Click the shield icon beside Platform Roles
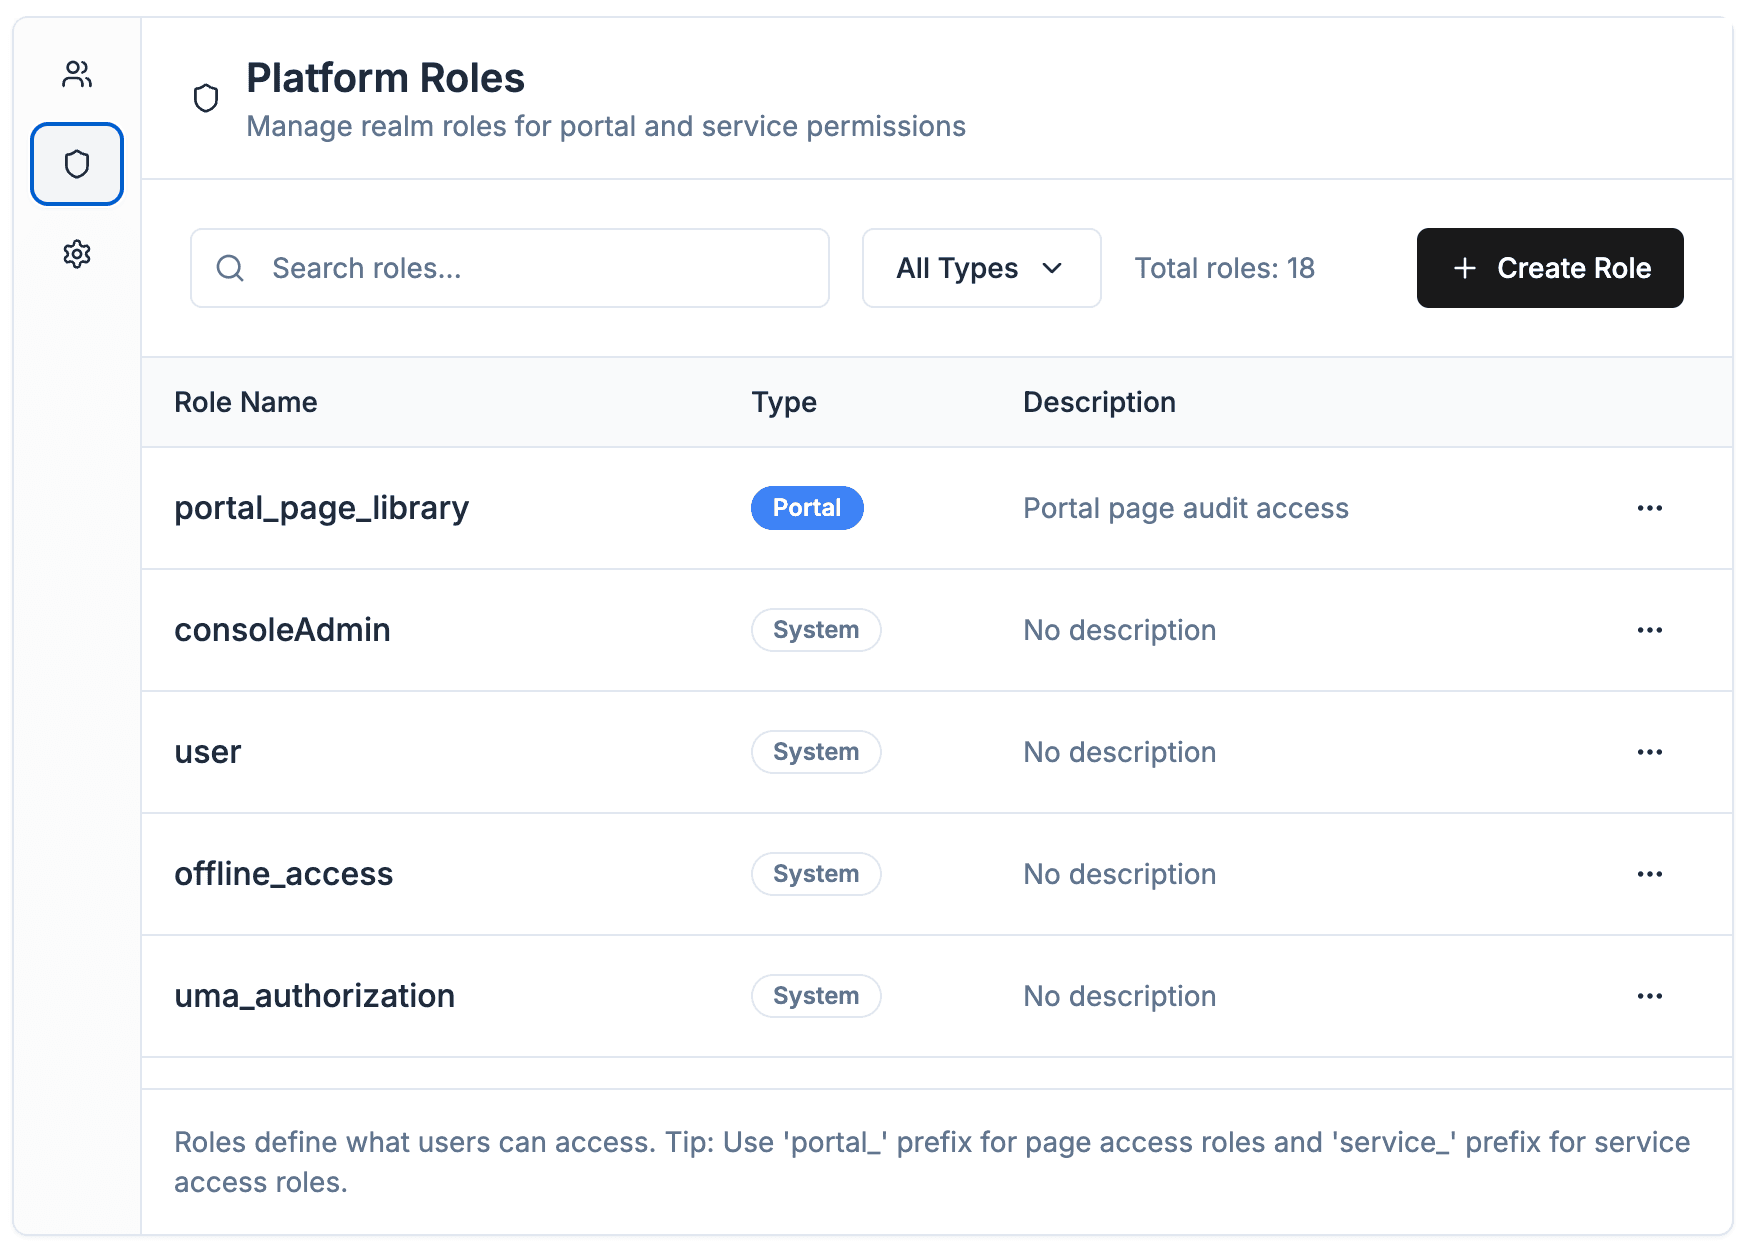This screenshot has height=1254, width=1754. 206,98
